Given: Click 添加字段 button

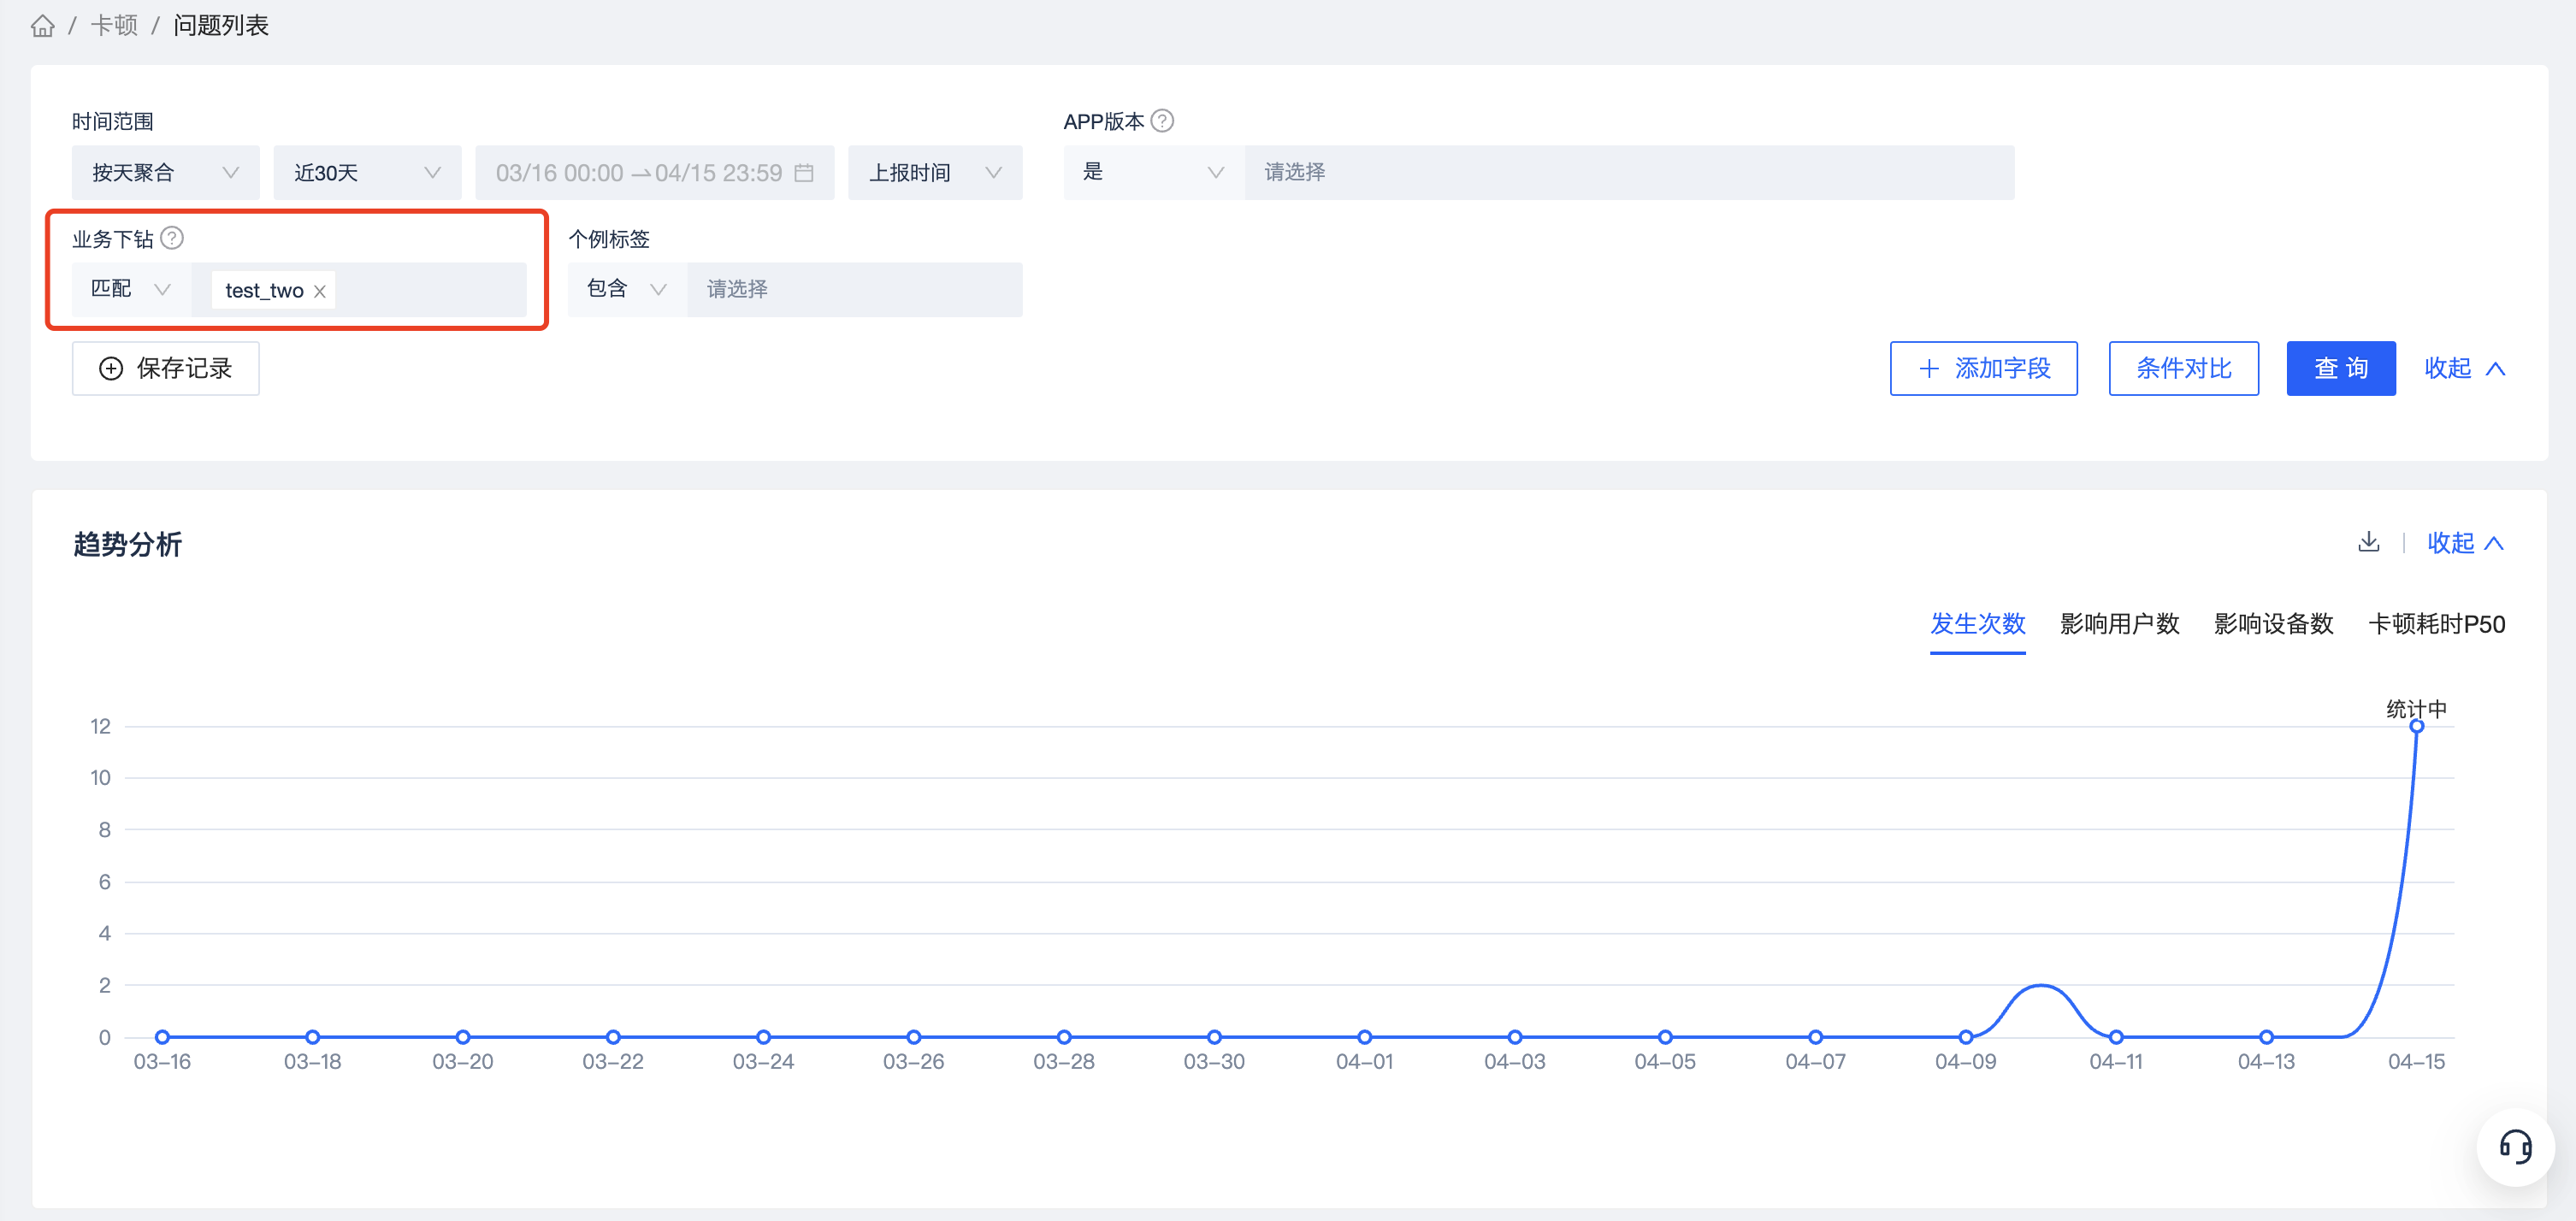Looking at the screenshot, I should 1983,368.
